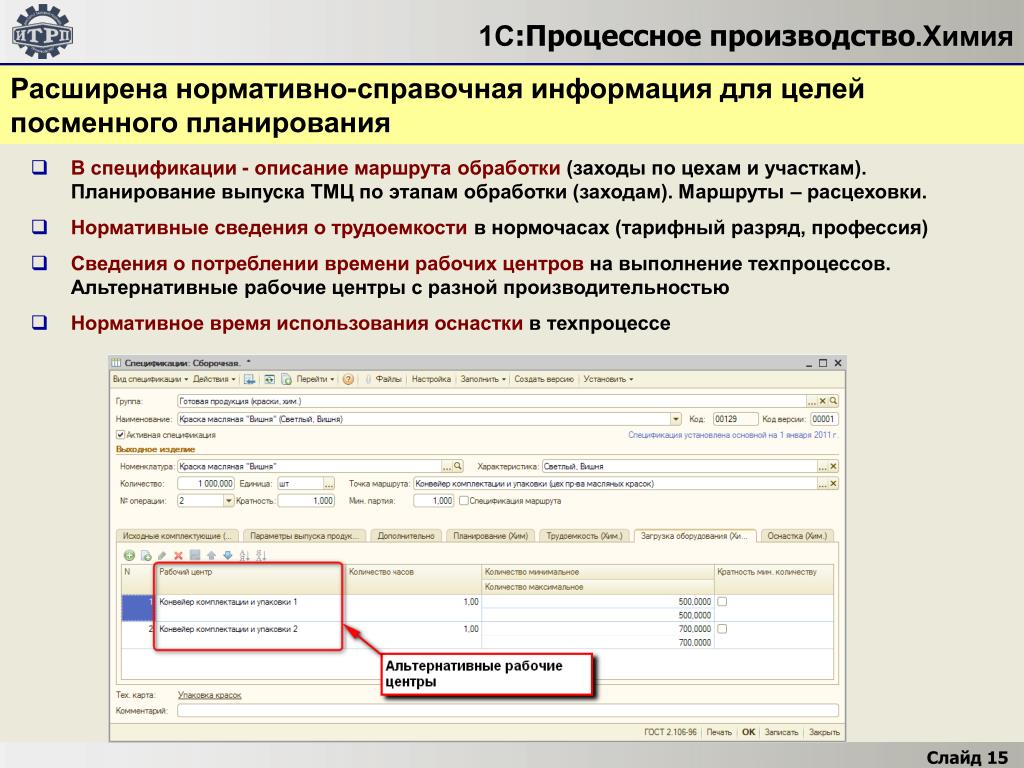
Task: Open the № операции dropdown arrow
Action: tap(229, 501)
